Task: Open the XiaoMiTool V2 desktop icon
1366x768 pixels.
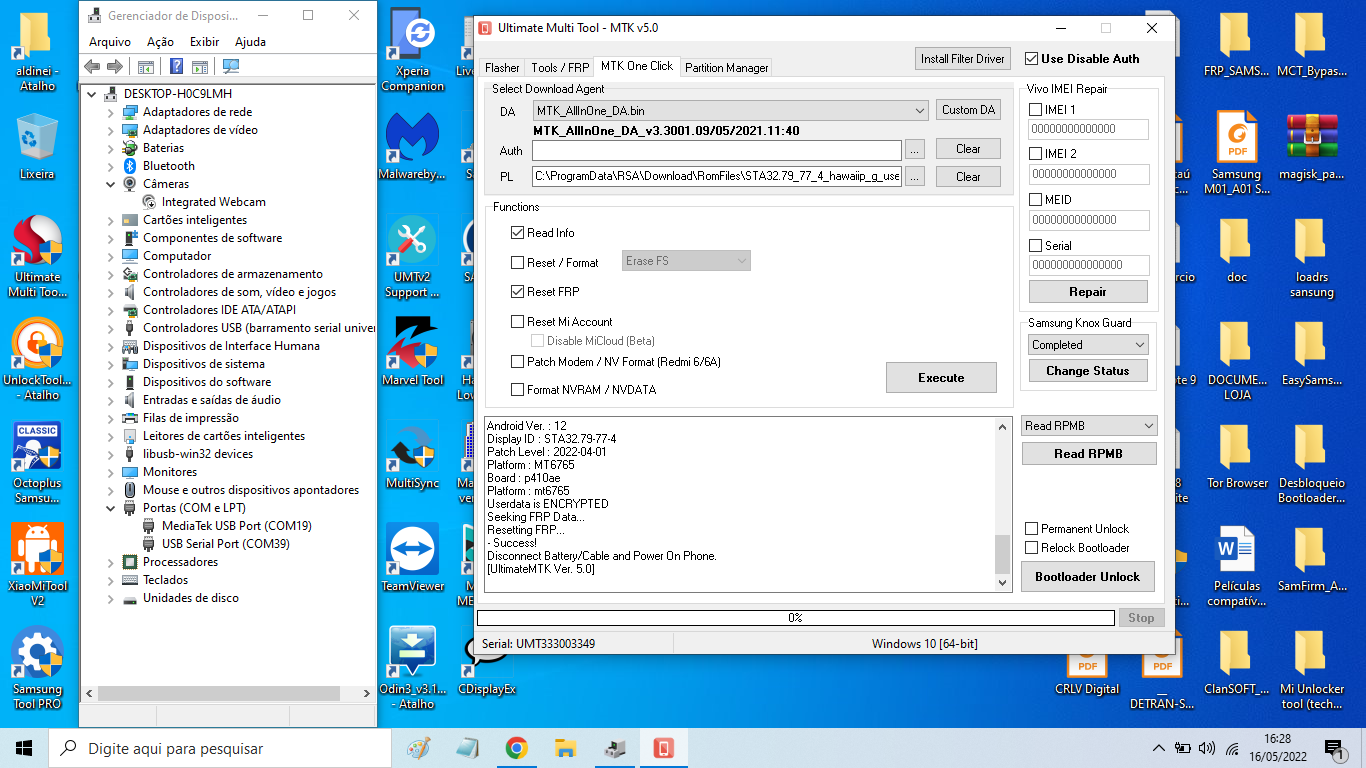Action: pyautogui.click(x=37, y=565)
